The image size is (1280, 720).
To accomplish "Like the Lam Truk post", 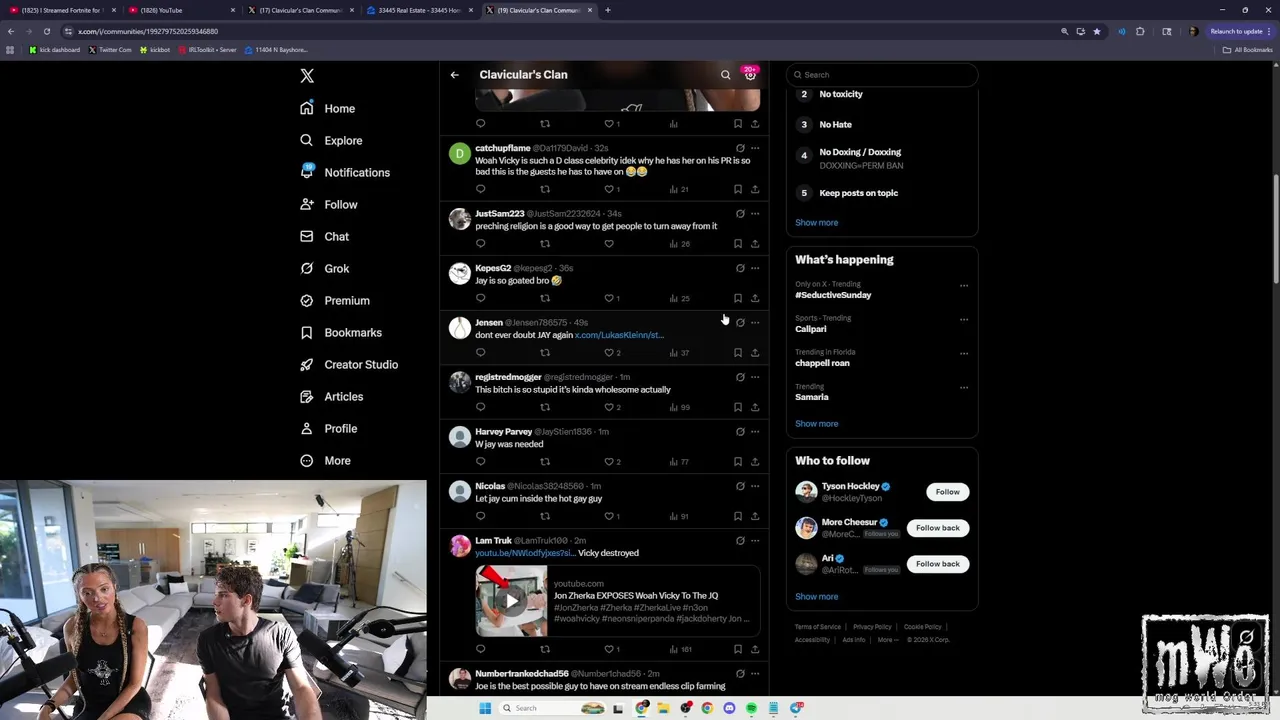I will point(609,649).
